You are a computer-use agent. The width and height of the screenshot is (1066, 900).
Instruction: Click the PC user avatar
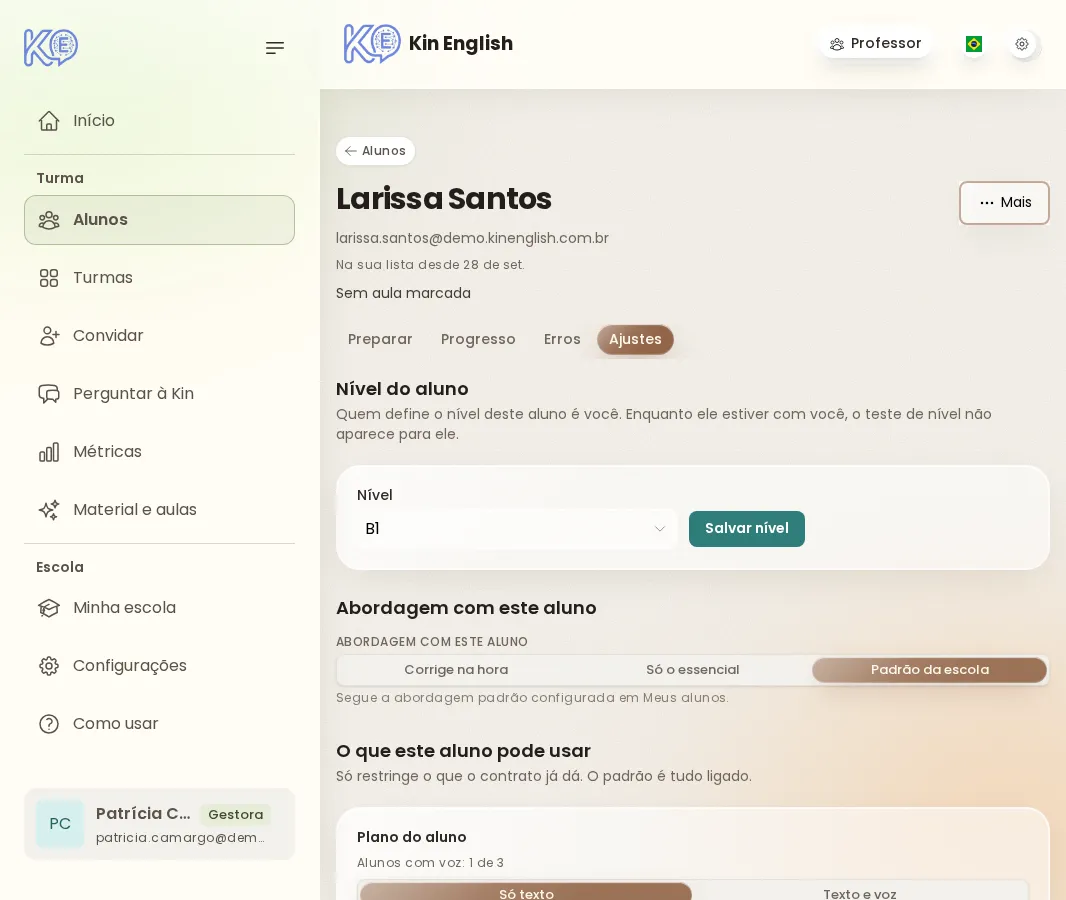pyautogui.click(x=60, y=824)
